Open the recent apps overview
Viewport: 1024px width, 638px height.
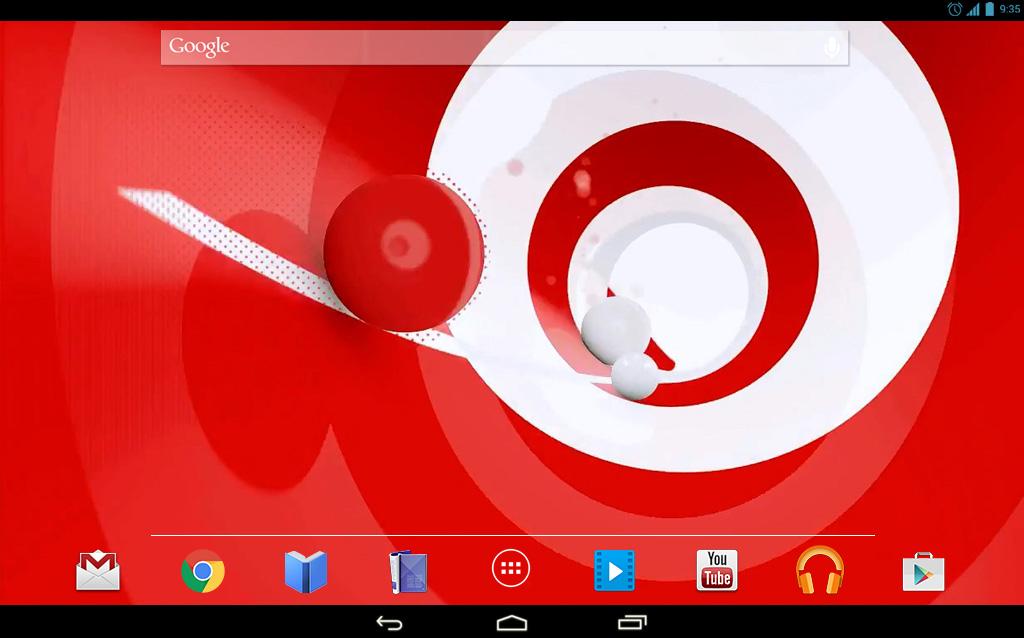pyautogui.click(x=633, y=622)
